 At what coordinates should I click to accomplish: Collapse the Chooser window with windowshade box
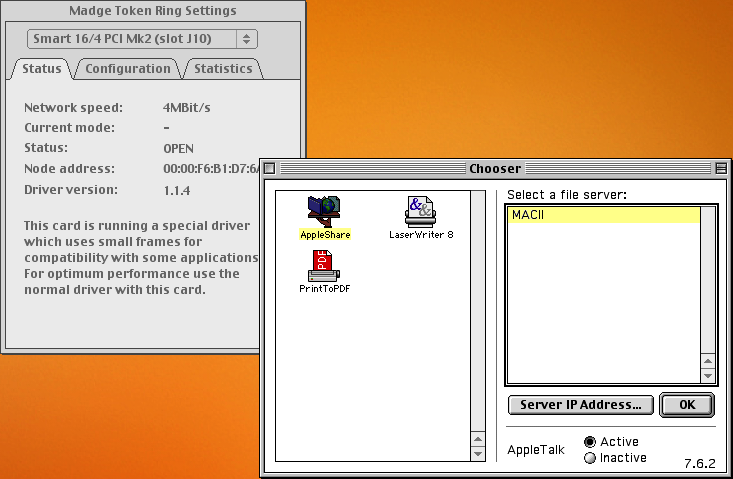click(x=721, y=168)
